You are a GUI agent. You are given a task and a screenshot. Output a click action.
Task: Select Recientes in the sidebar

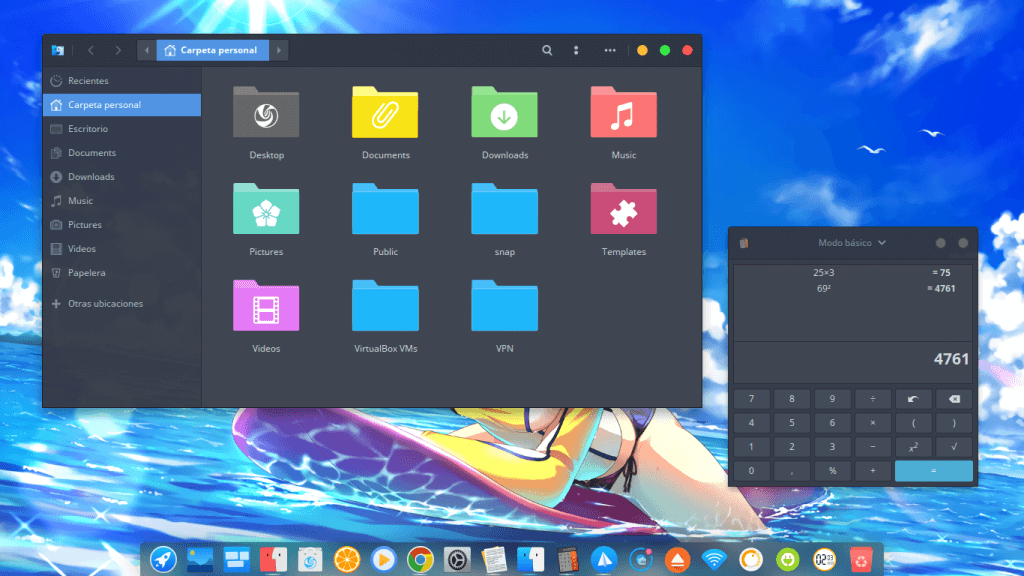121,81
